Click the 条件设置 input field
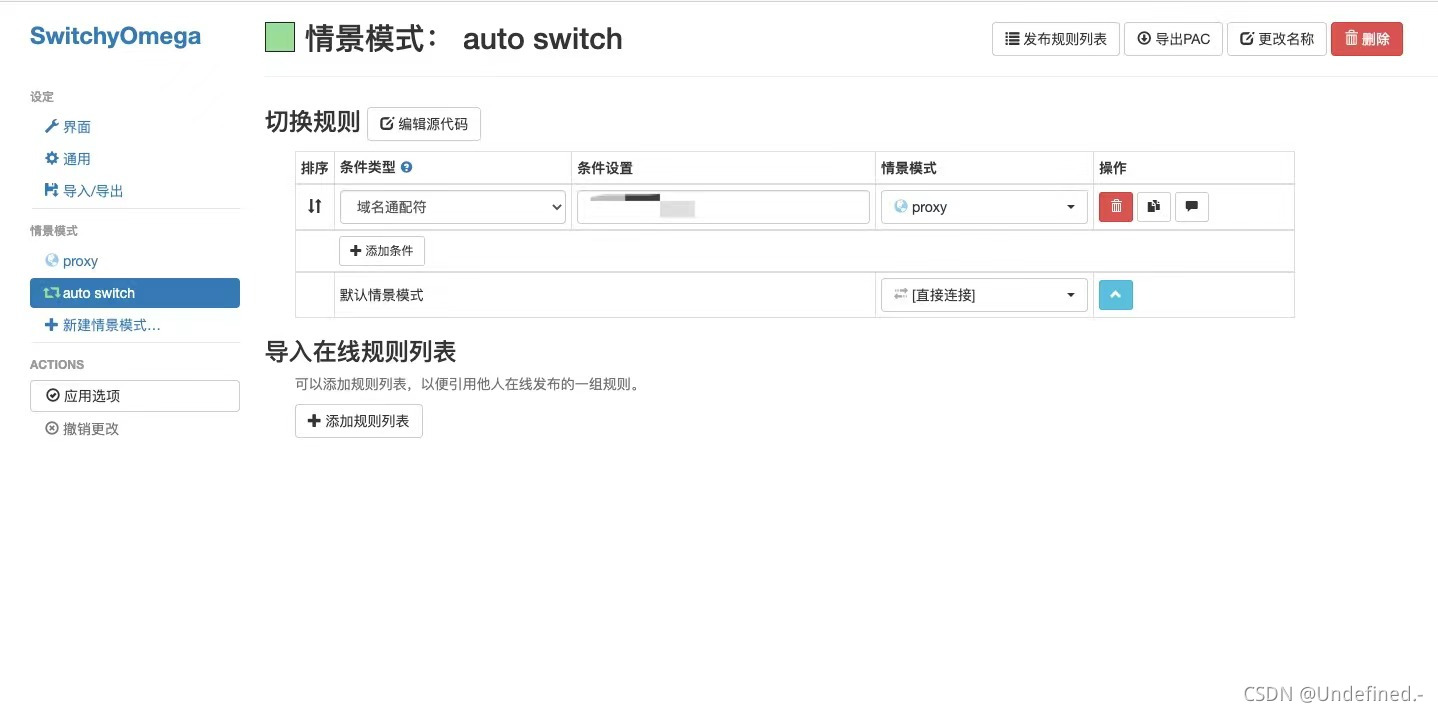 (723, 207)
